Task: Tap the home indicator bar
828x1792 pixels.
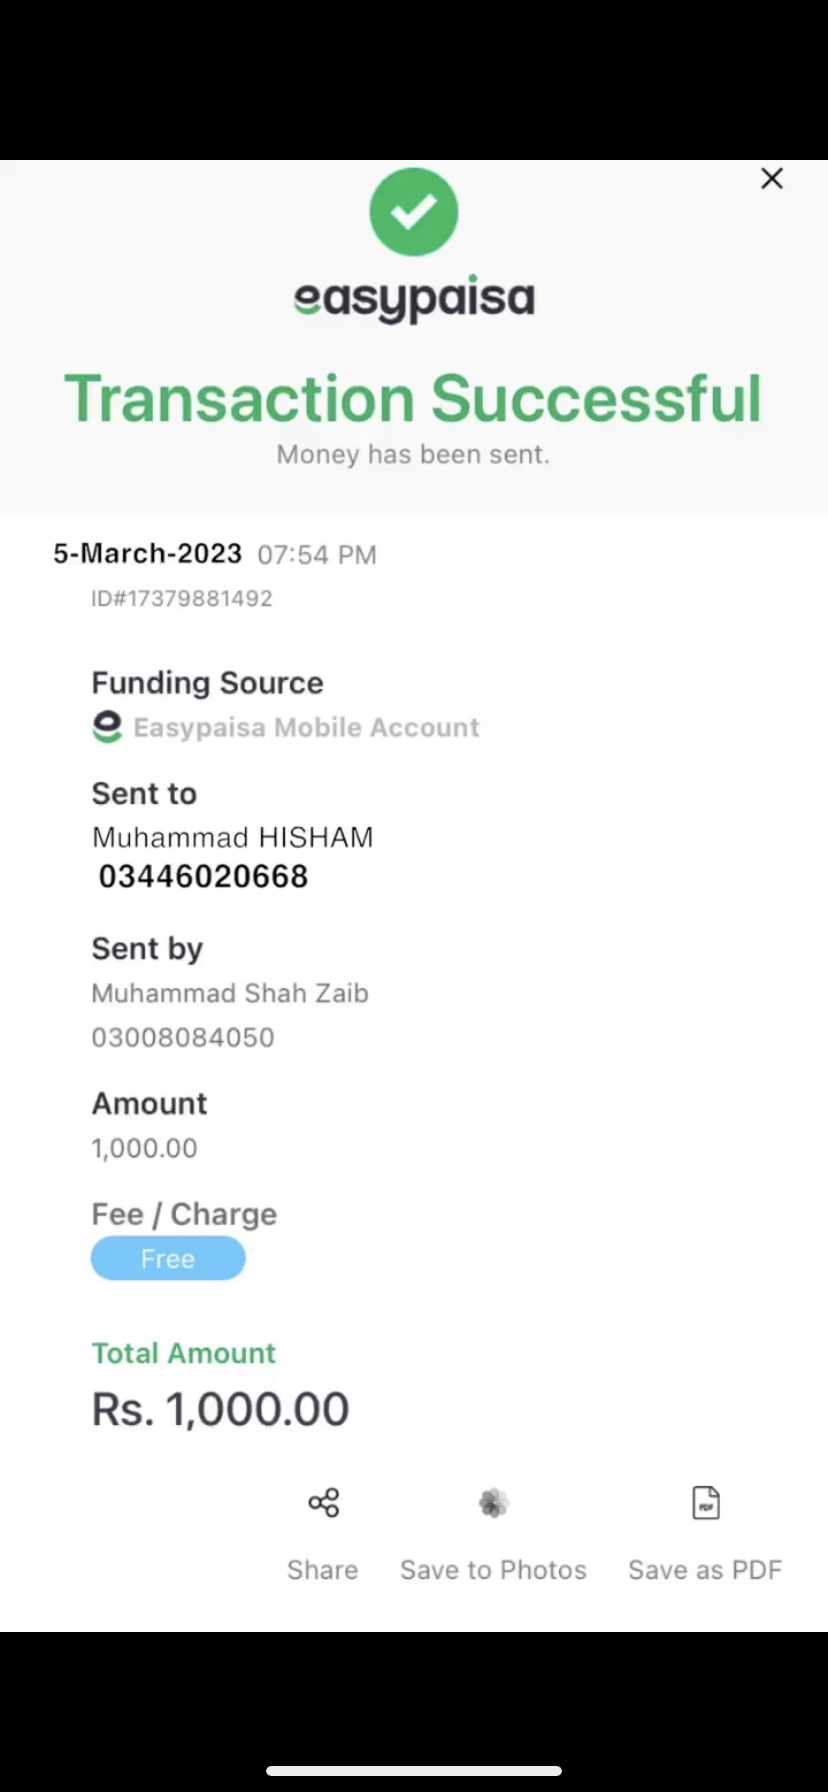Action: [x=413, y=1770]
